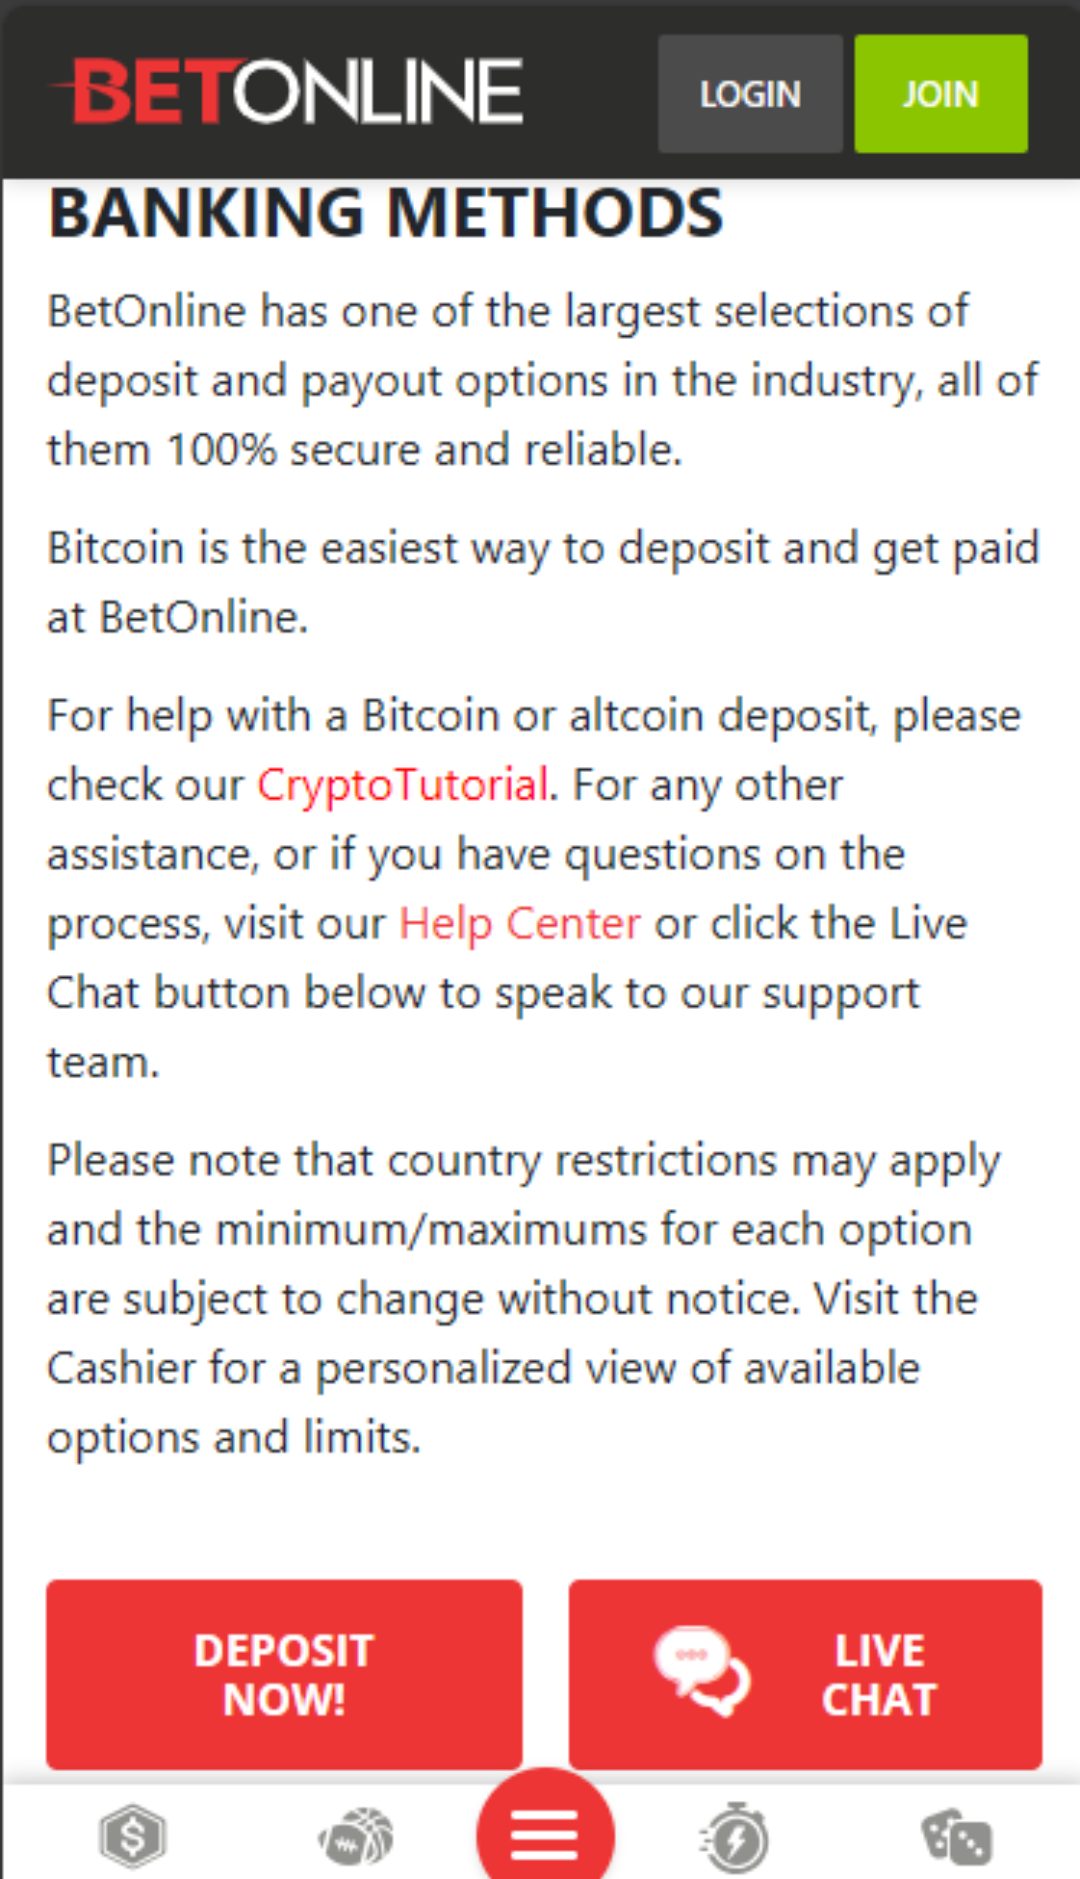The image size is (1080, 1879).
Task: Open the casino dice icon
Action: [x=957, y=1837]
